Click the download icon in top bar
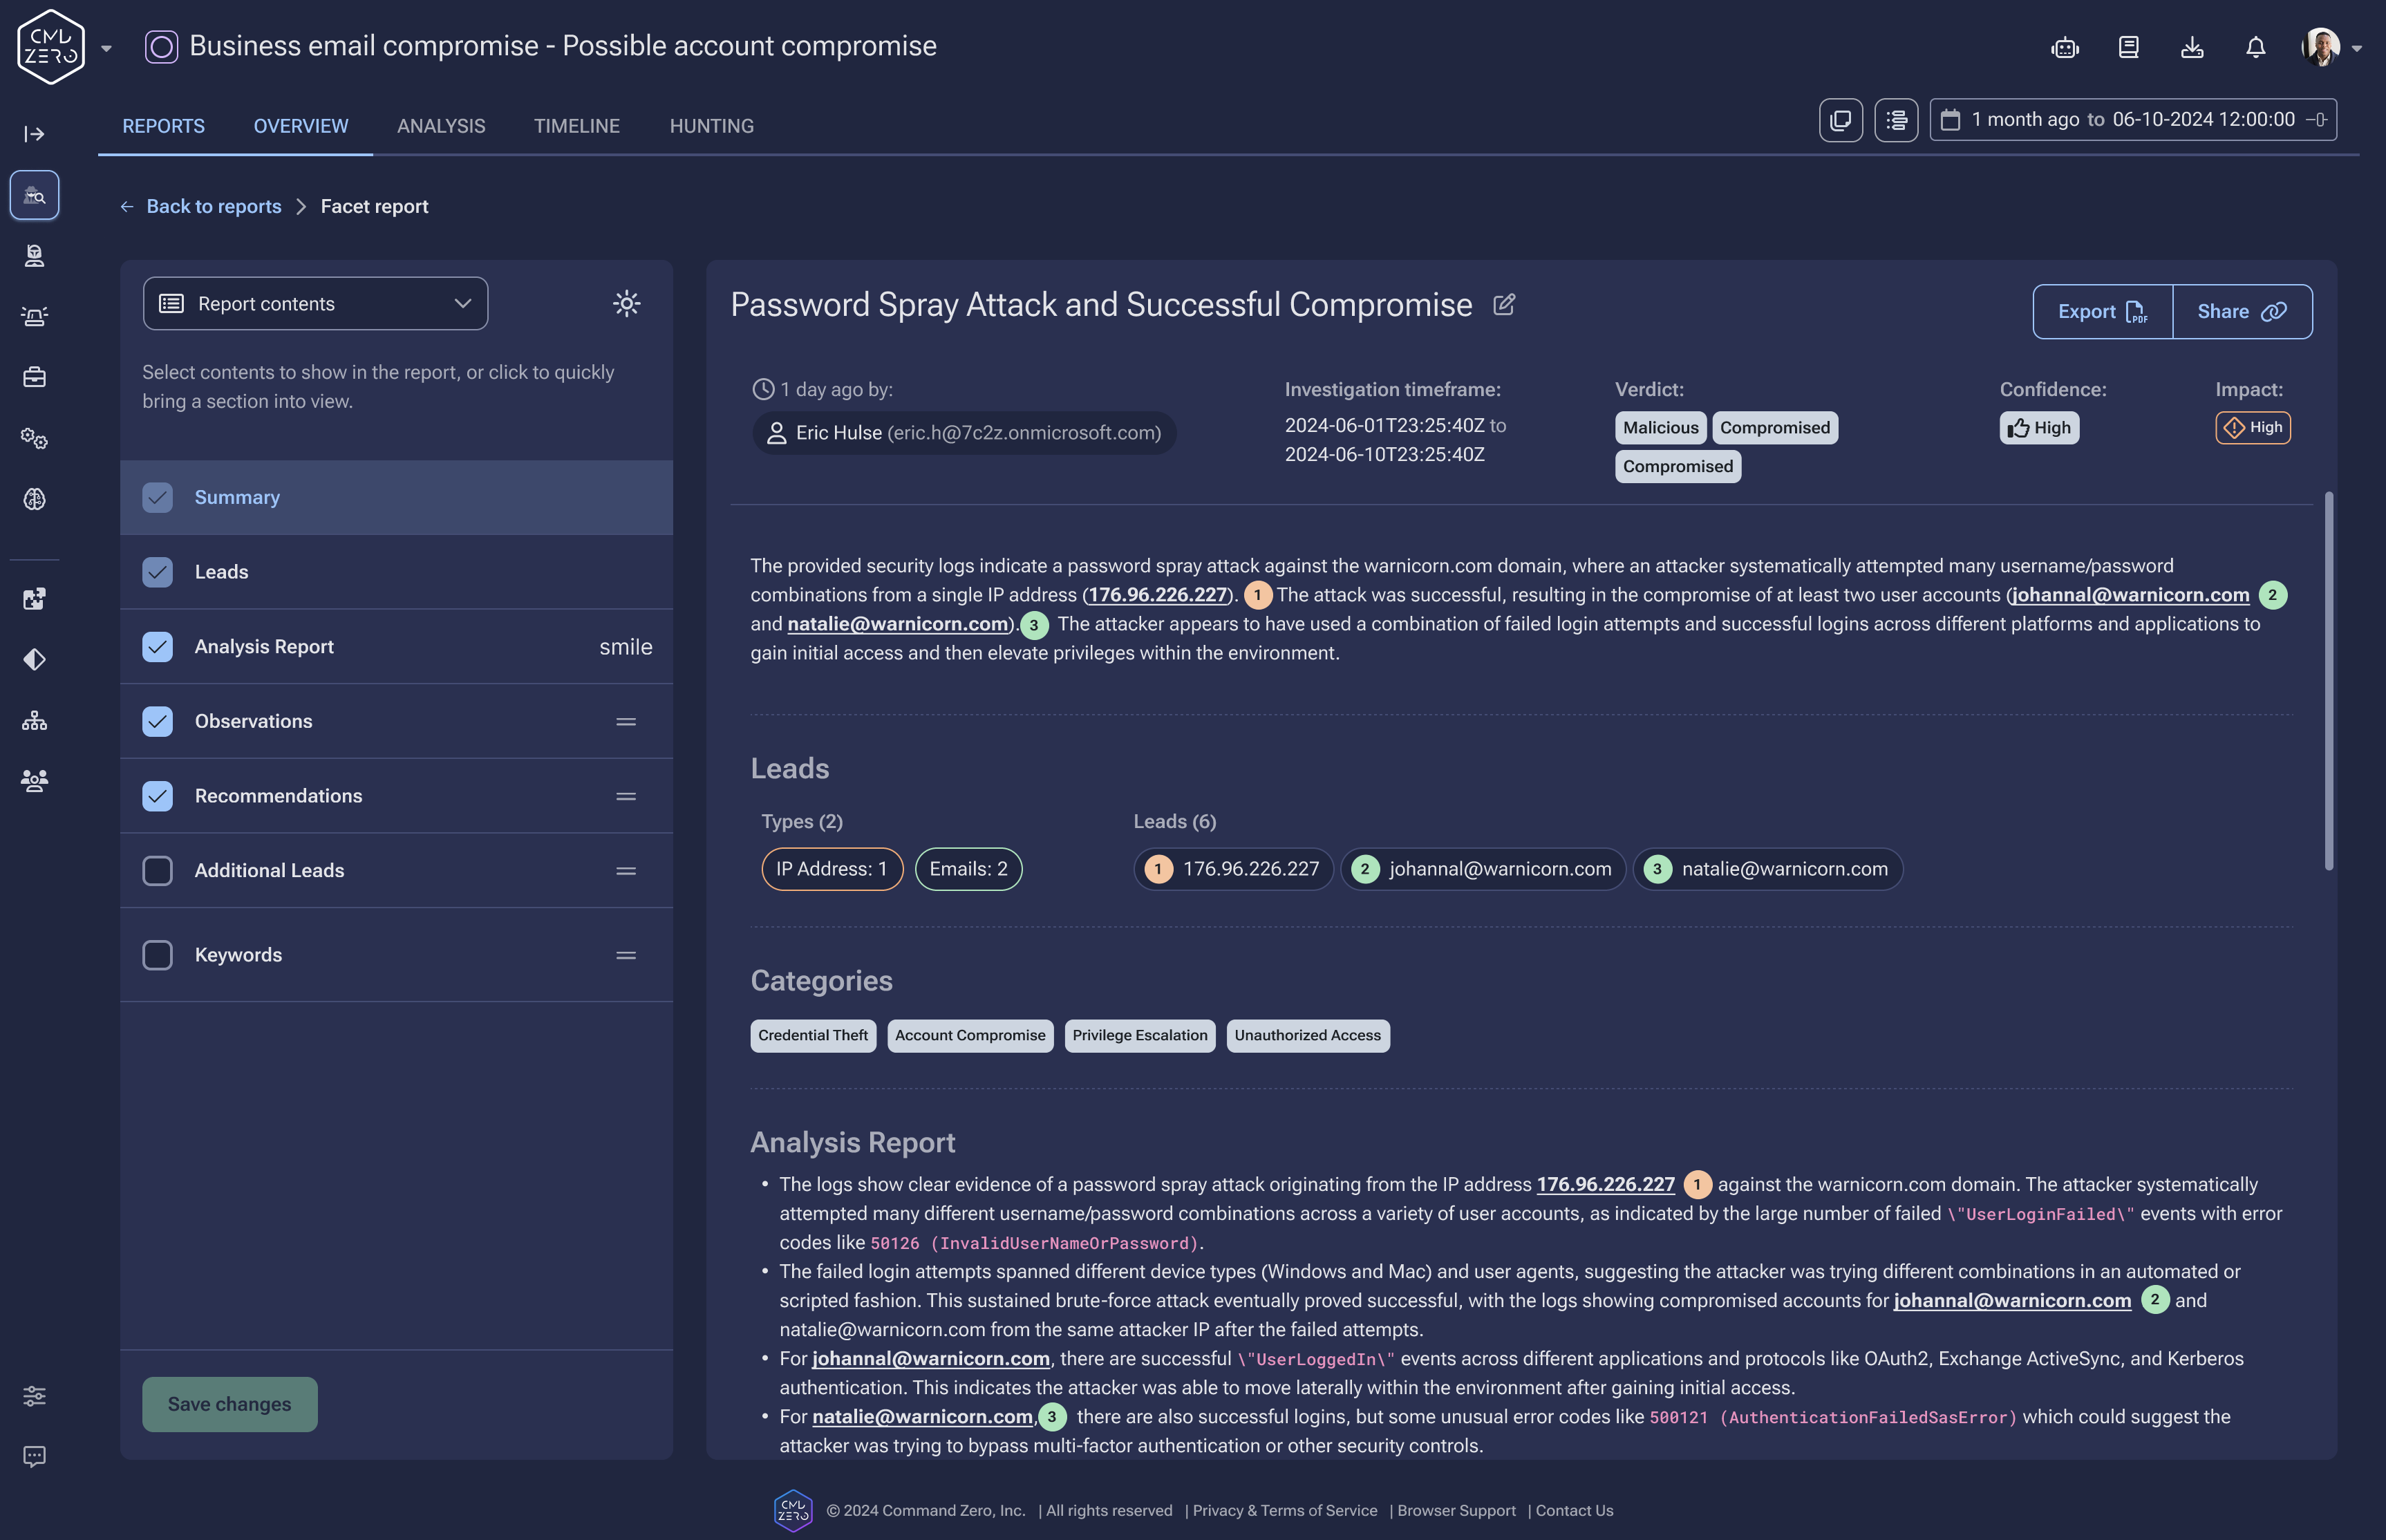This screenshot has width=2386, height=1540. (2192, 47)
